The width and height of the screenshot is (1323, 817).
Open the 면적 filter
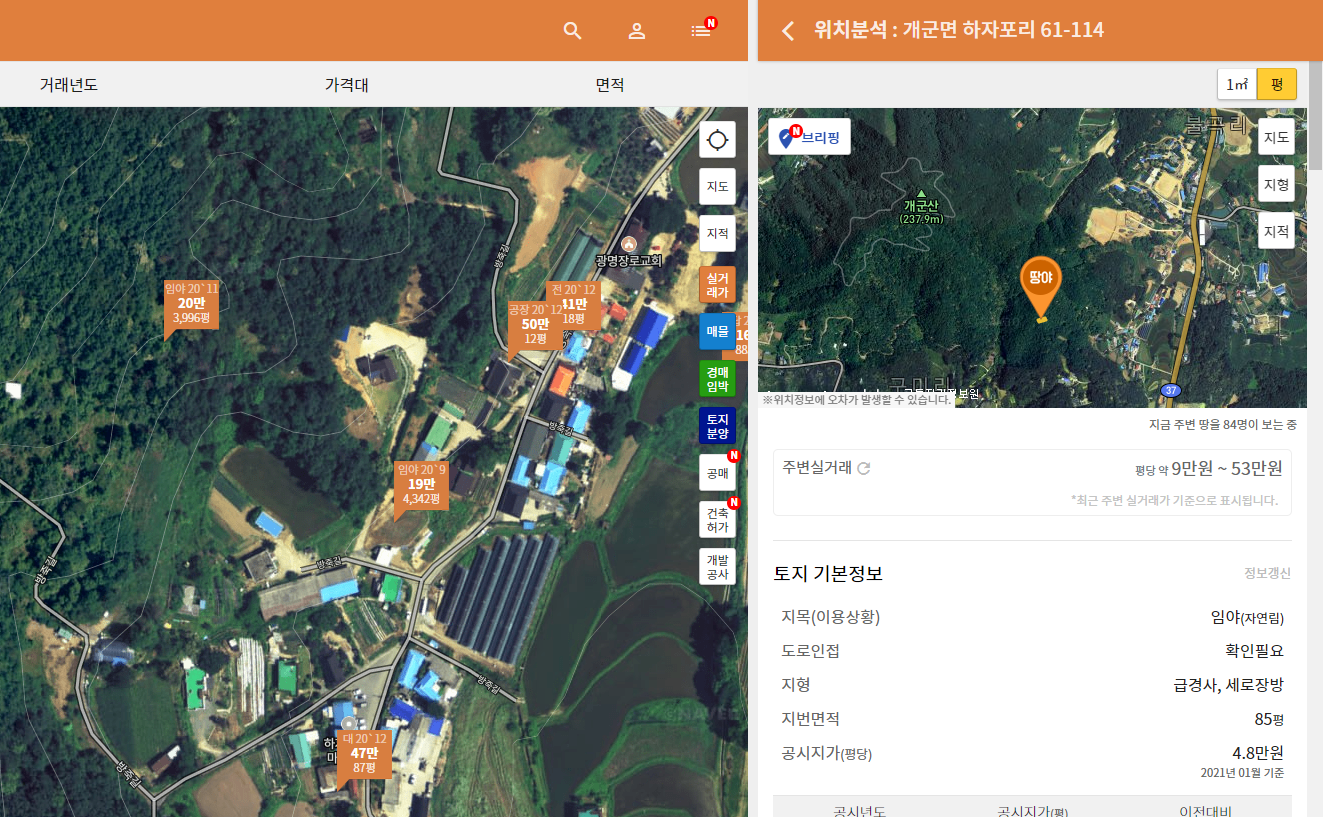[x=610, y=85]
